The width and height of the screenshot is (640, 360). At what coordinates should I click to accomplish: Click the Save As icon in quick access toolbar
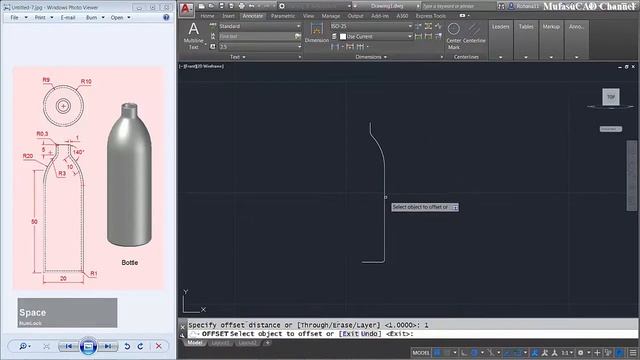(231, 6)
